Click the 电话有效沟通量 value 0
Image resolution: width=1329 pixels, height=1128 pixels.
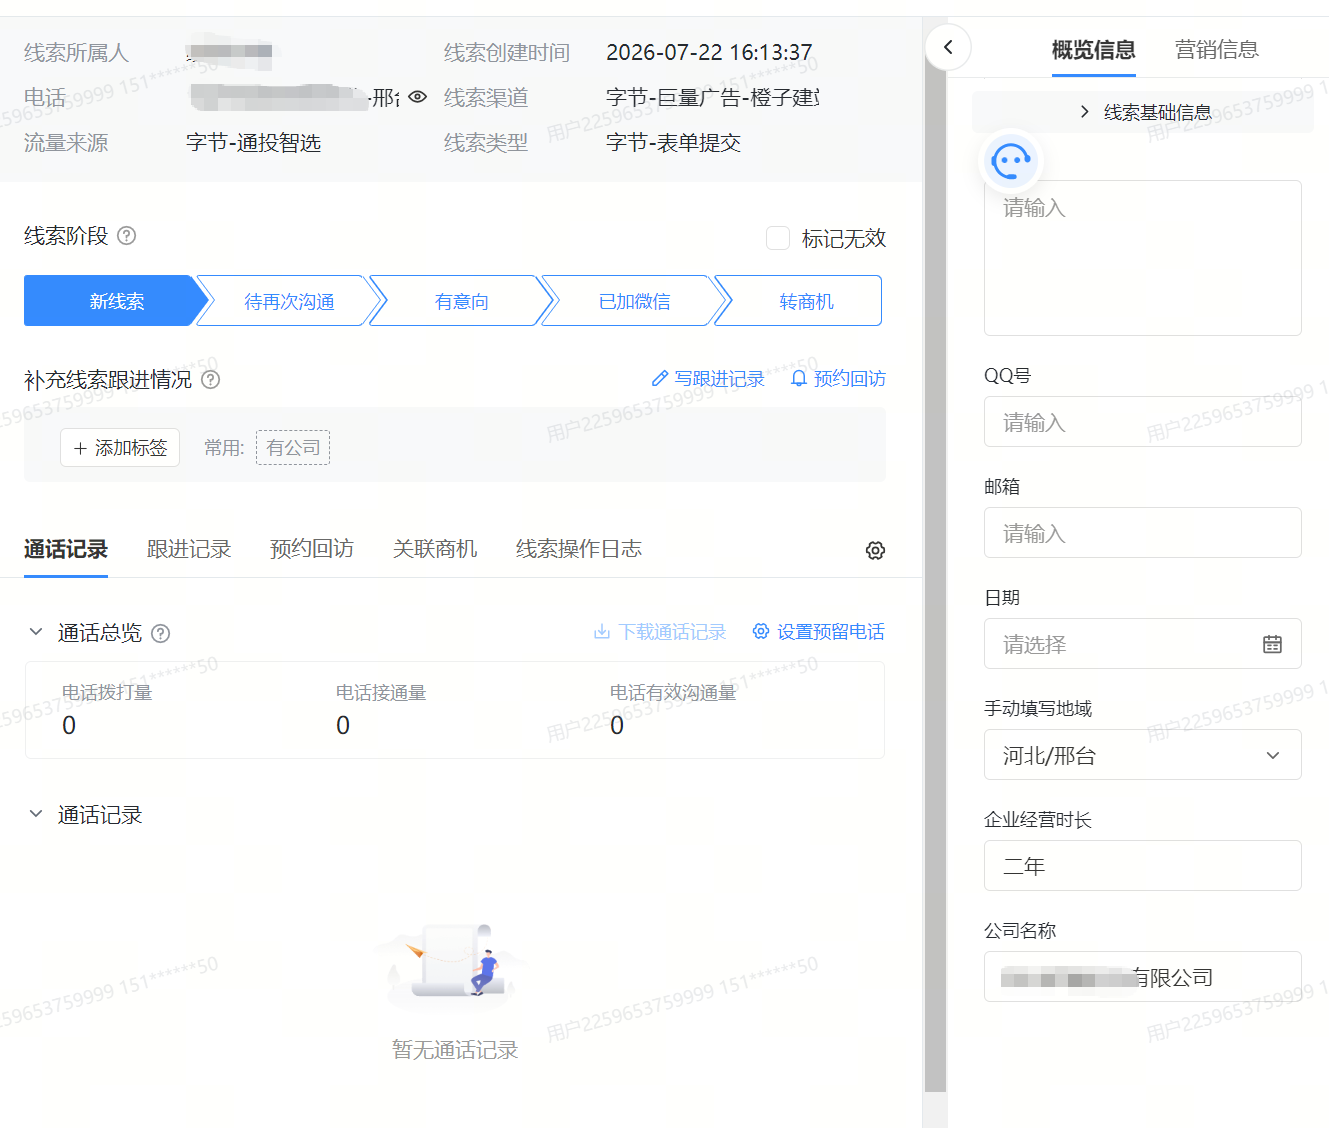pos(617,725)
